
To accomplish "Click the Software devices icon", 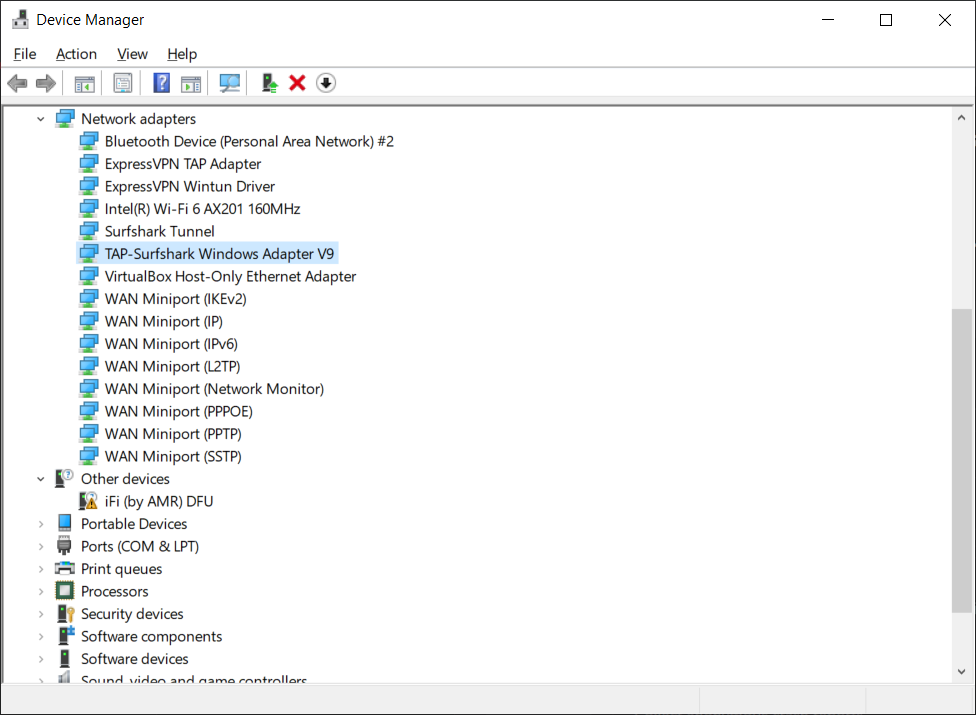I will [x=65, y=658].
